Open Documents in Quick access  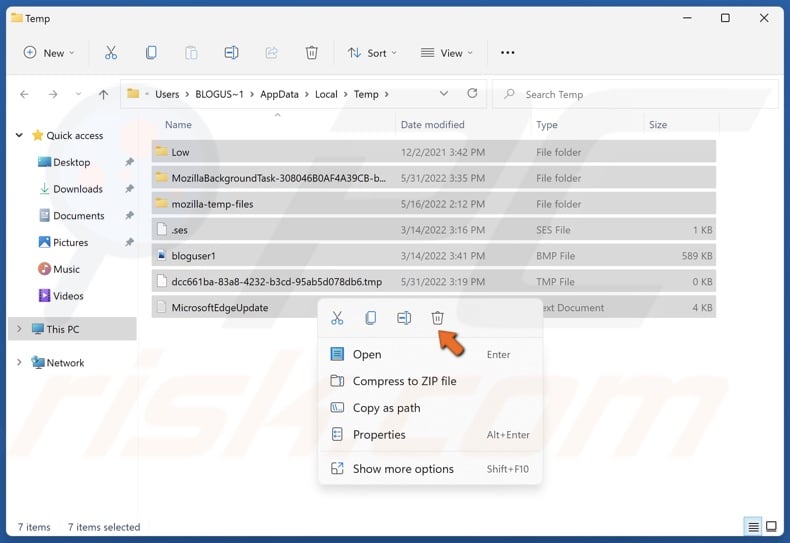pyautogui.click(x=79, y=216)
